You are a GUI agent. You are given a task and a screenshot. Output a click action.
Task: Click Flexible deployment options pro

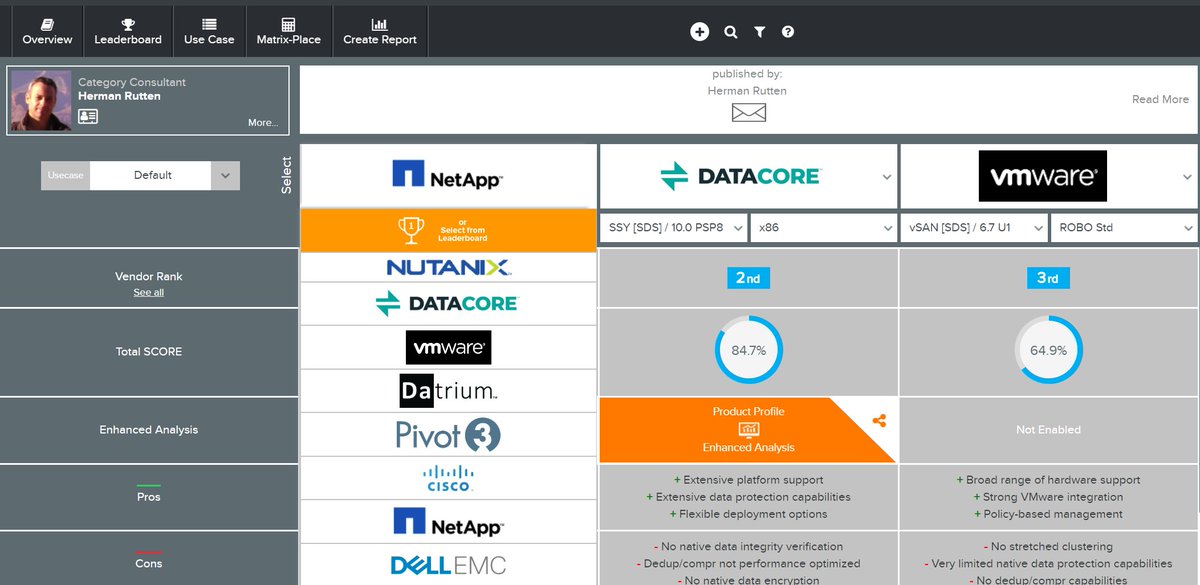click(748, 514)
